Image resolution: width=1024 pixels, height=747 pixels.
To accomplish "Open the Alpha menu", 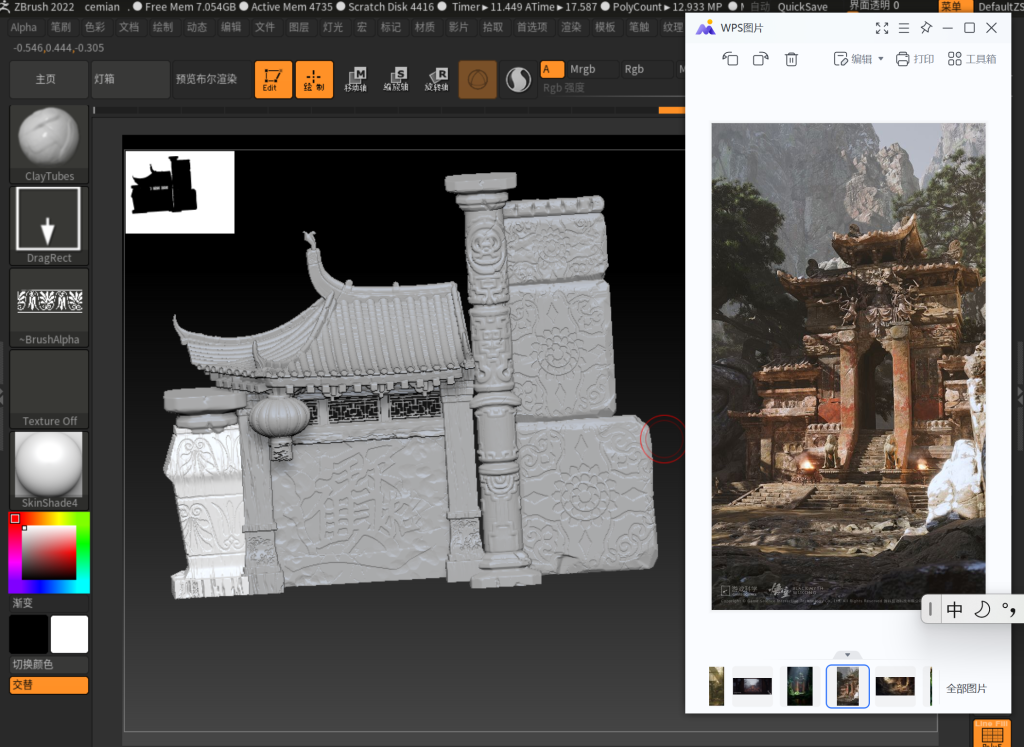I will pyautogui.click(x=24, y=27).
